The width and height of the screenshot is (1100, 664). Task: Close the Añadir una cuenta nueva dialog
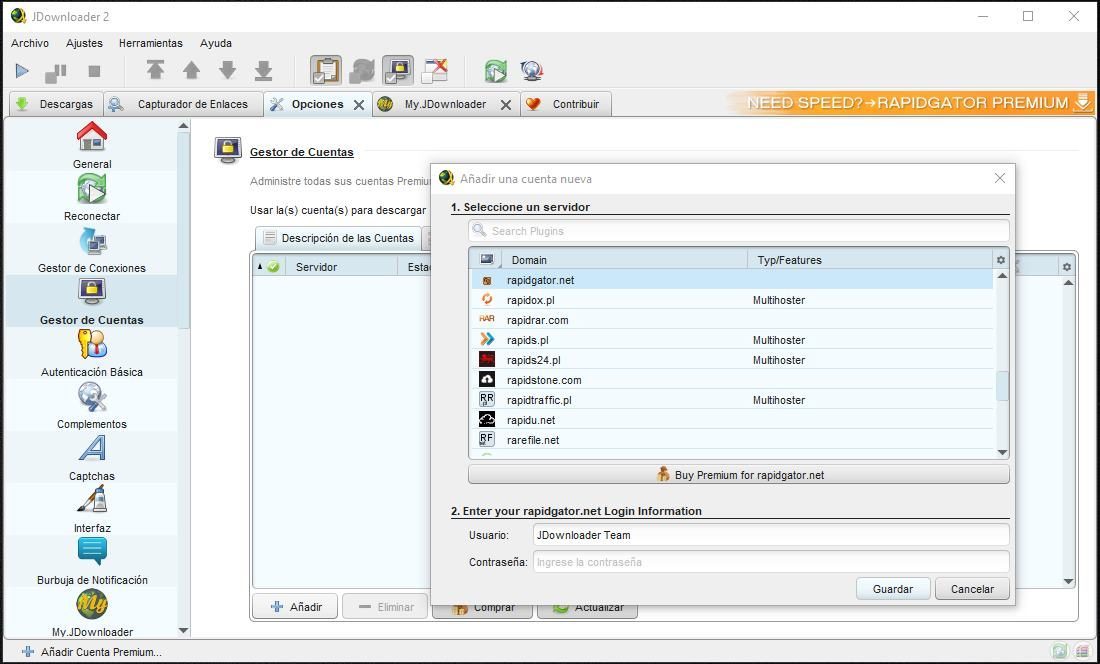1000,179
